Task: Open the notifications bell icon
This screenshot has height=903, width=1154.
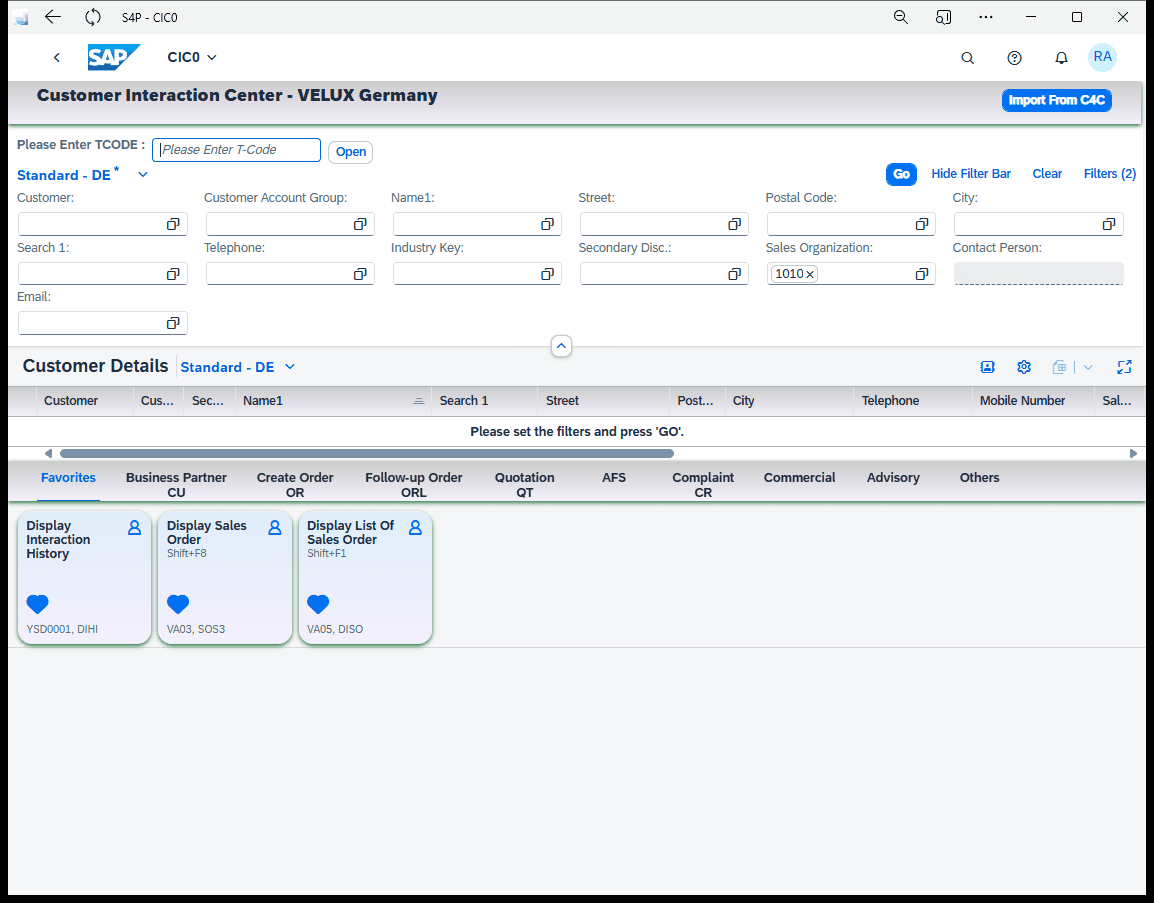Action: 1061,58
